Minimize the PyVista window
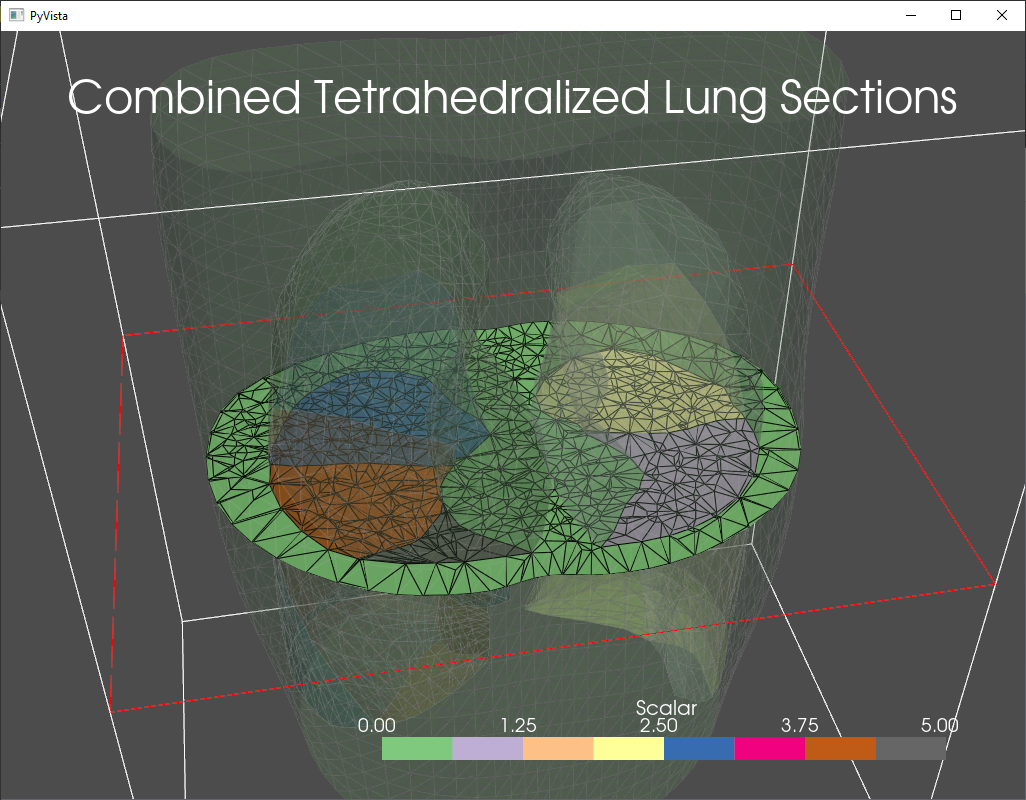 click(911, 15)
